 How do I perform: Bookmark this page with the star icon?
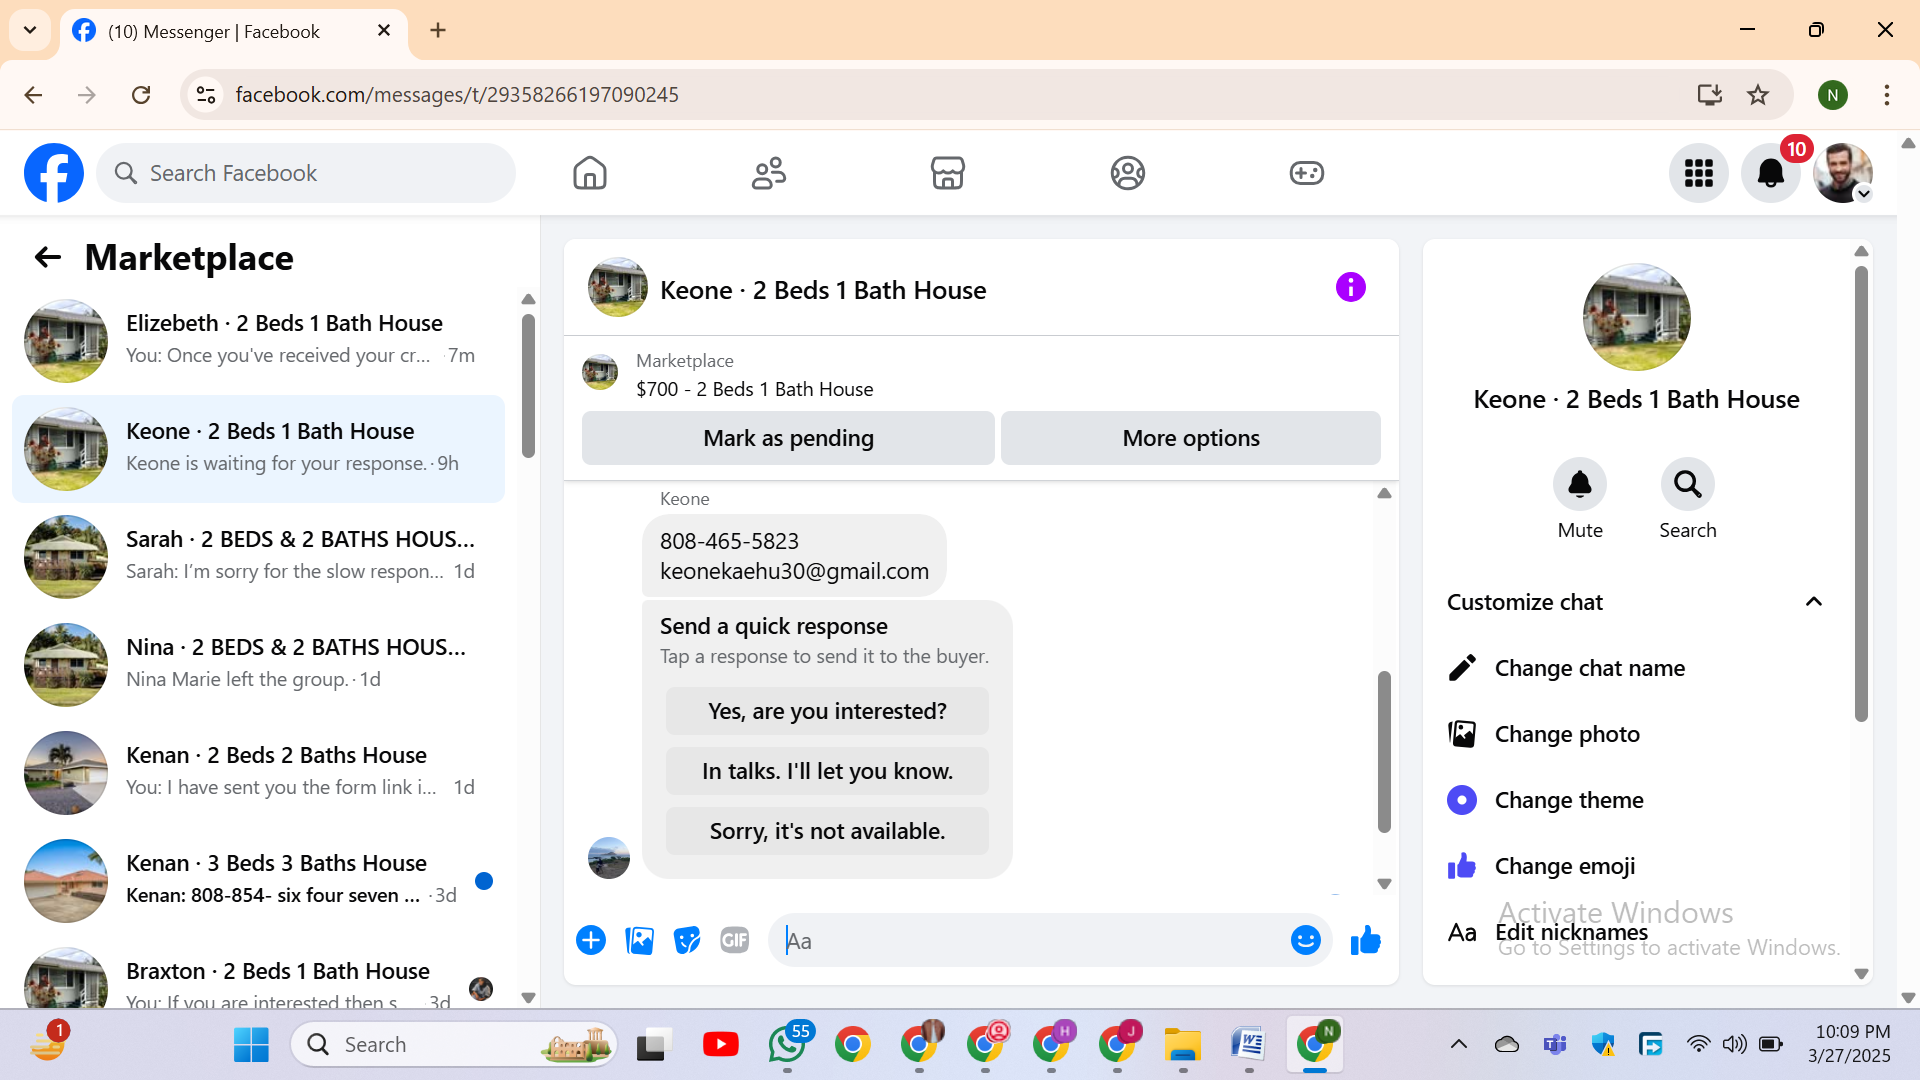tap(1758, 95)
